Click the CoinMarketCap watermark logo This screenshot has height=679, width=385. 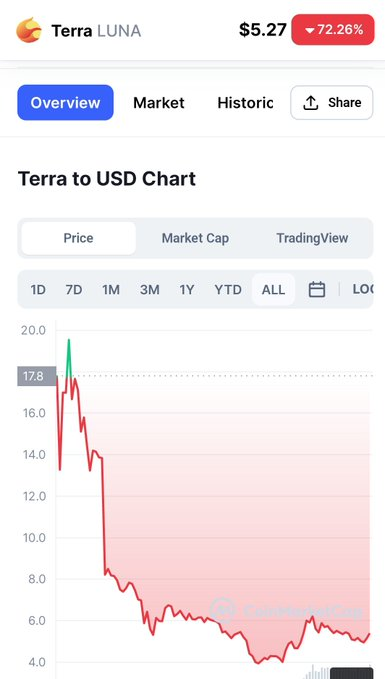223,611
